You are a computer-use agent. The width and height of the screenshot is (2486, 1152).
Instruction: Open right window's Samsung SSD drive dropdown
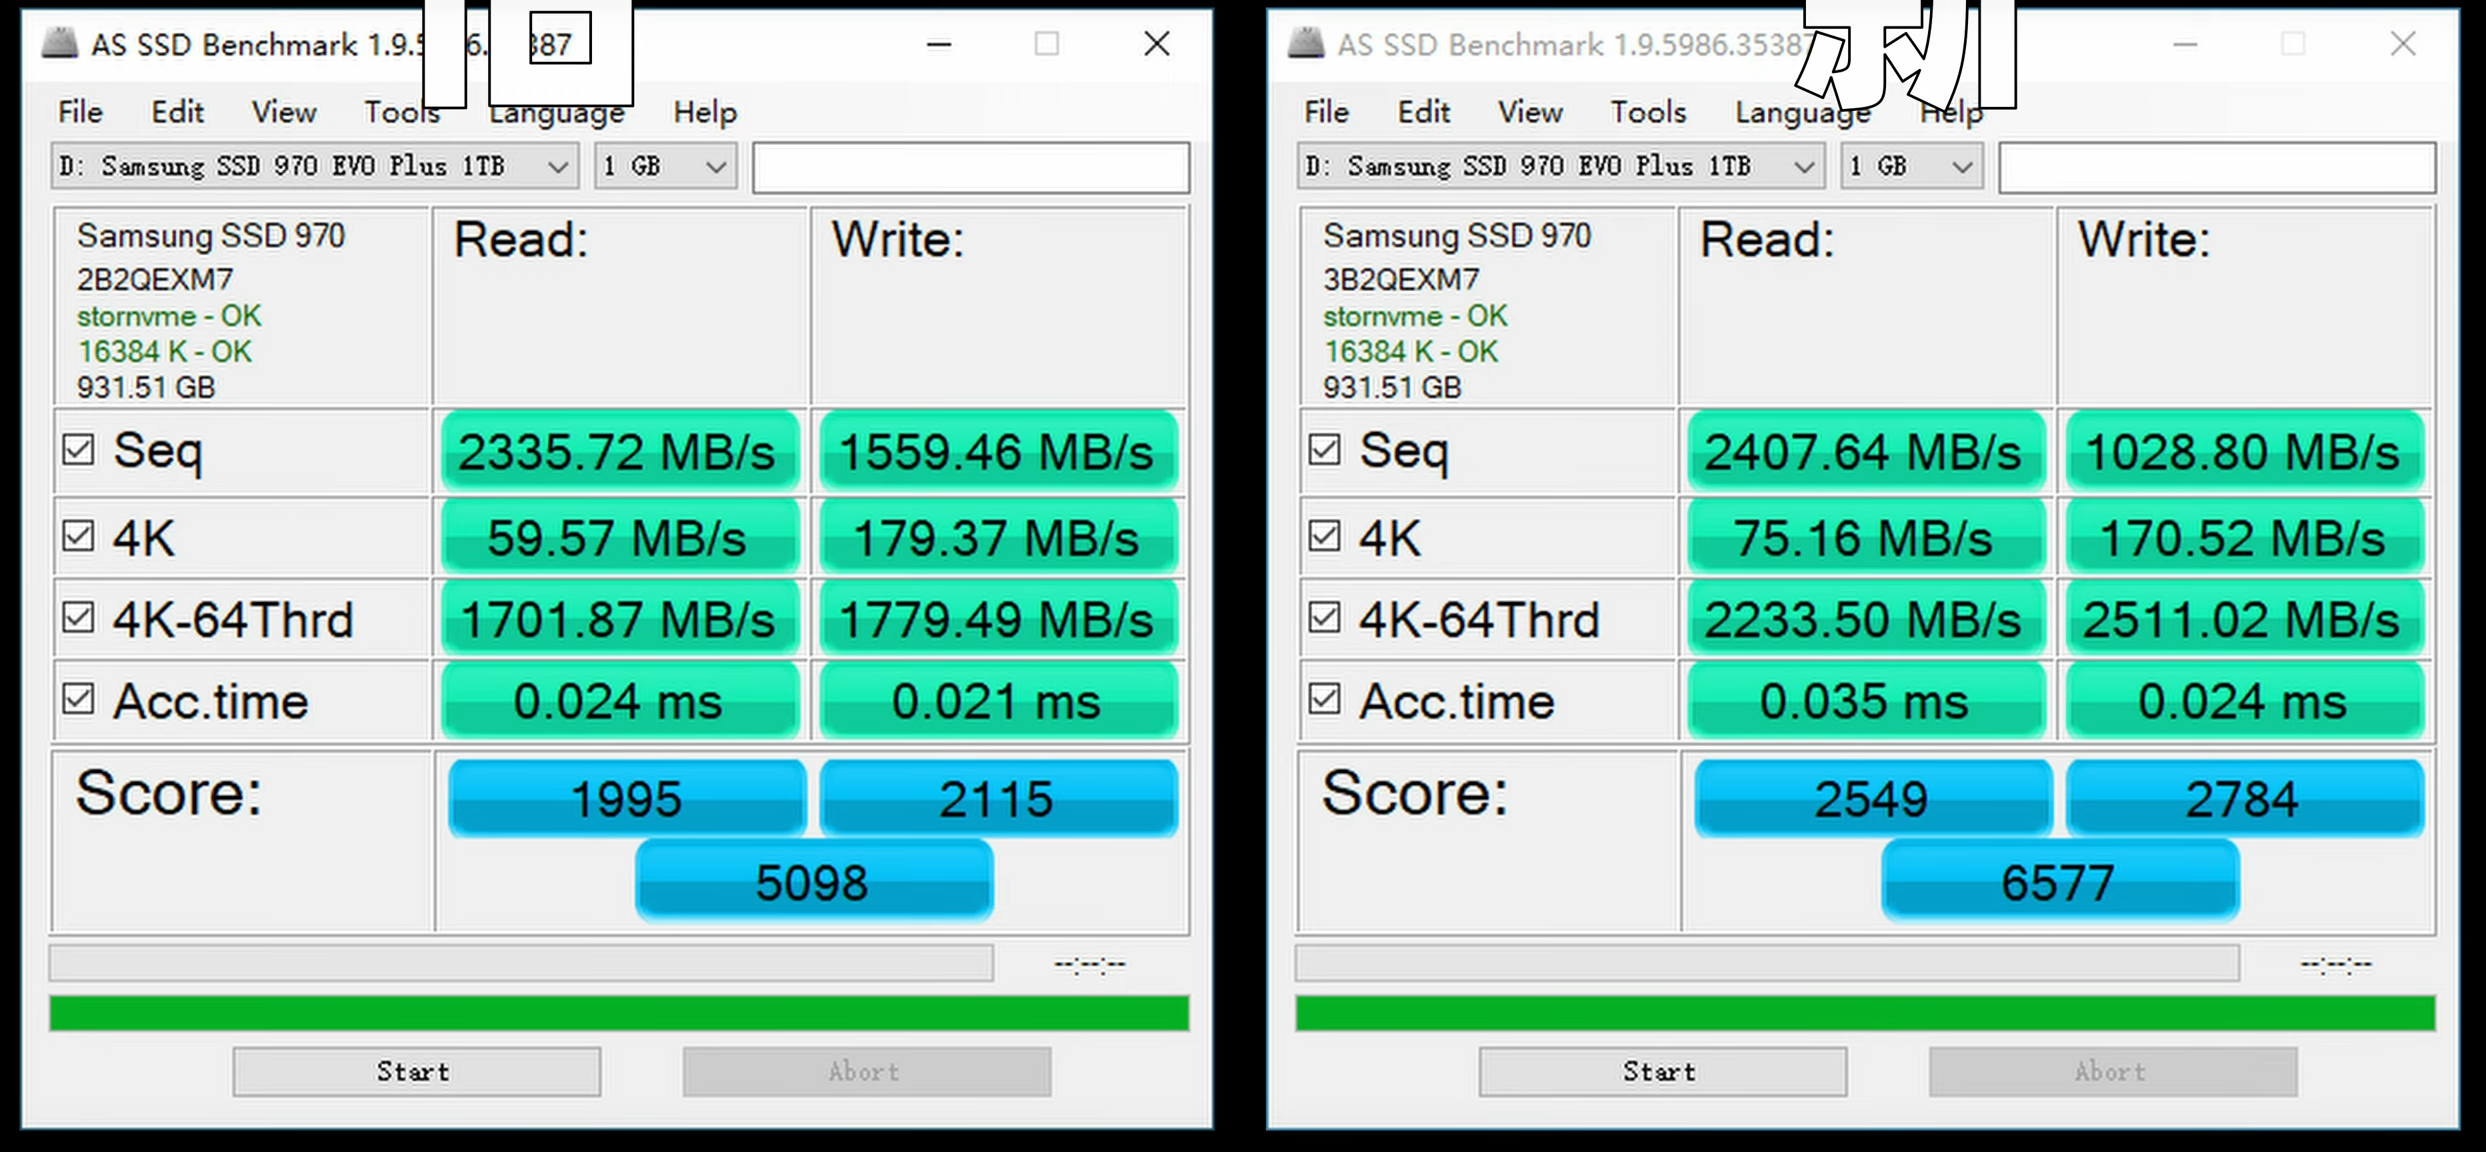point(1561,166)
